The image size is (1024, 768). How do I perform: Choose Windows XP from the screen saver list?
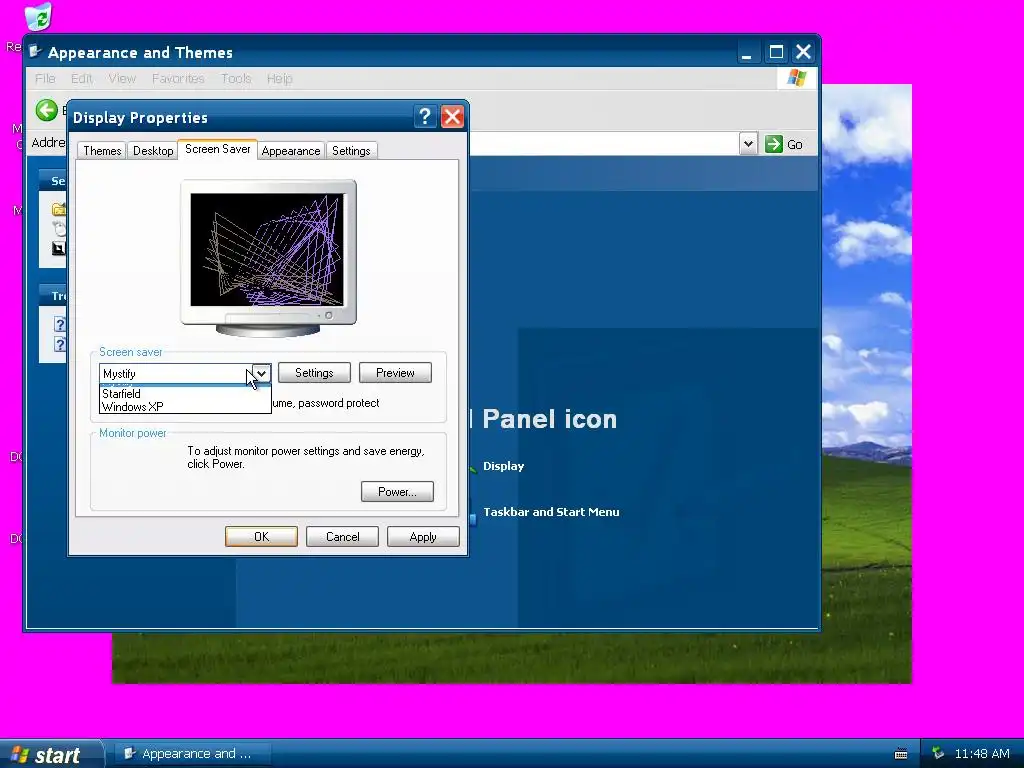(x=185, y=407)
